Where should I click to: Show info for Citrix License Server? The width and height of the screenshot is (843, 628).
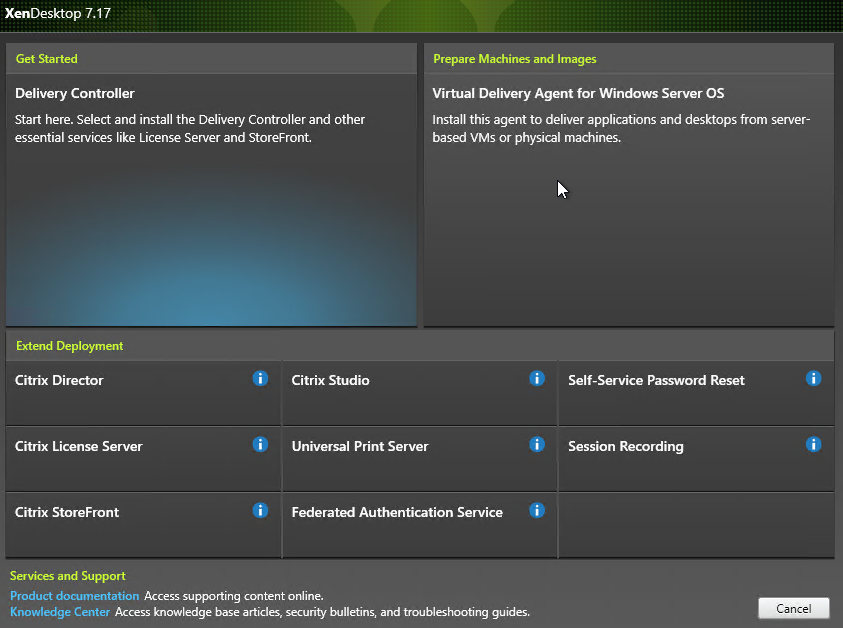(x=260, y=444)
